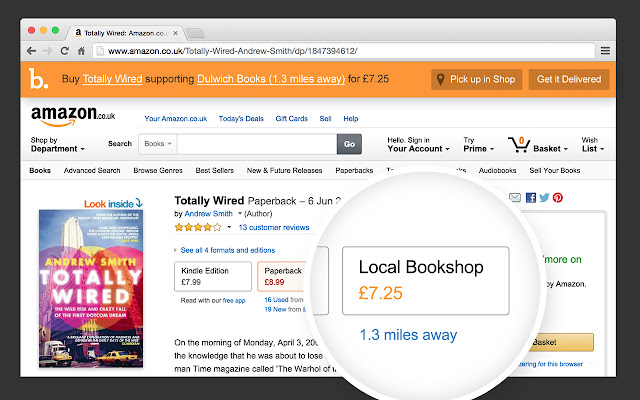Click Get it Delivered button
Screen dimensions: 640x400
tap(569, 79)
